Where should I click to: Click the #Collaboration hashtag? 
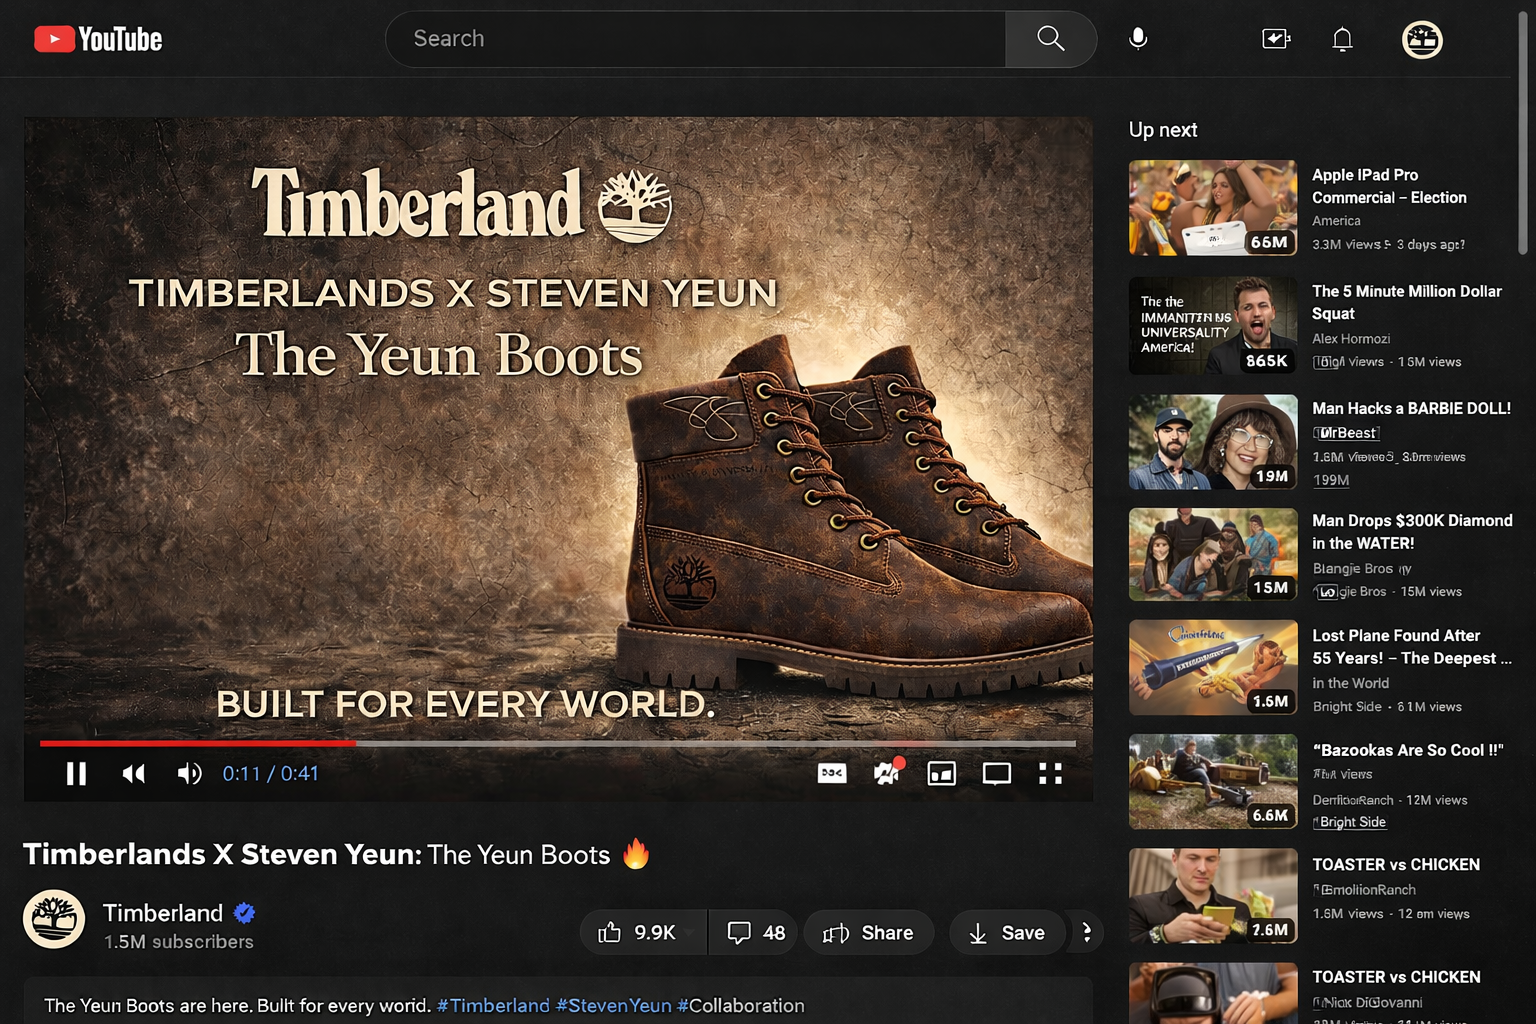741,1005
